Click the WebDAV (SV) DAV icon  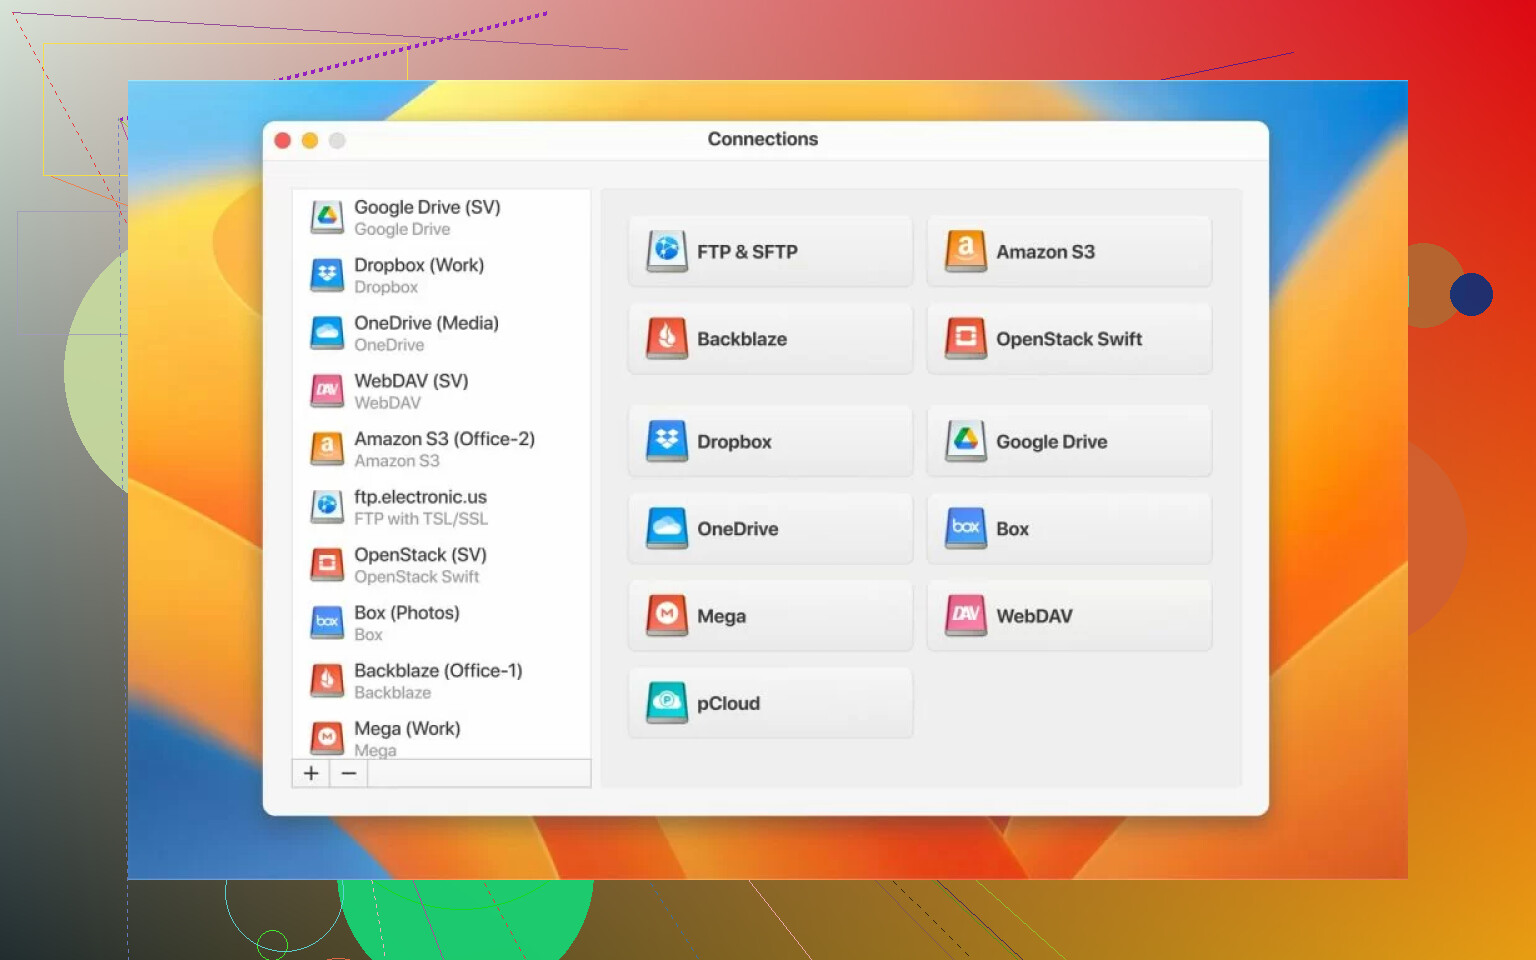click(x=327, y=391)
